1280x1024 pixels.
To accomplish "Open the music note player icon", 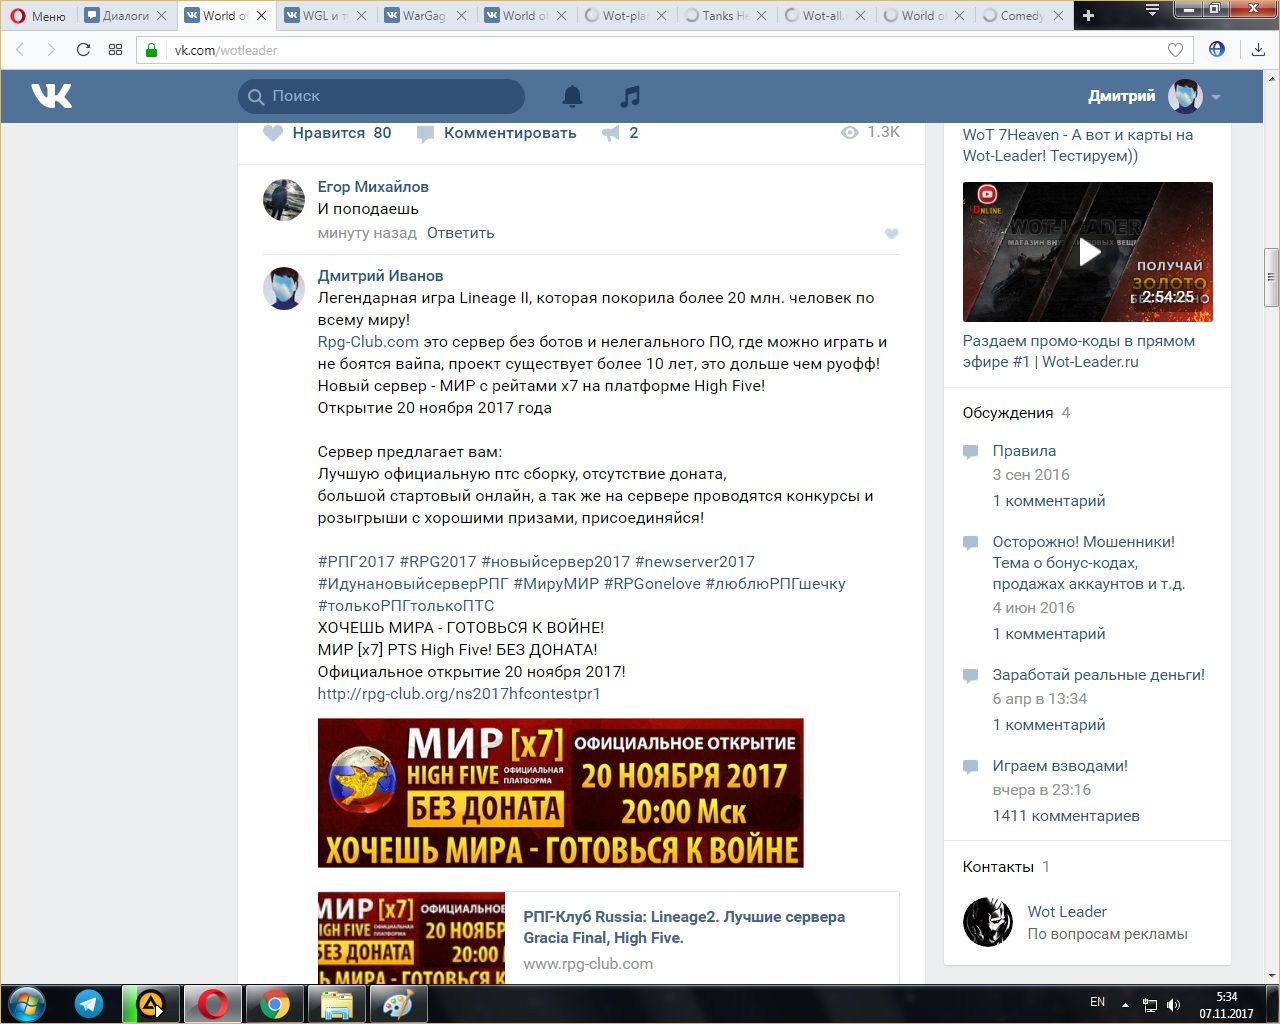I will (x=629, y=96).
